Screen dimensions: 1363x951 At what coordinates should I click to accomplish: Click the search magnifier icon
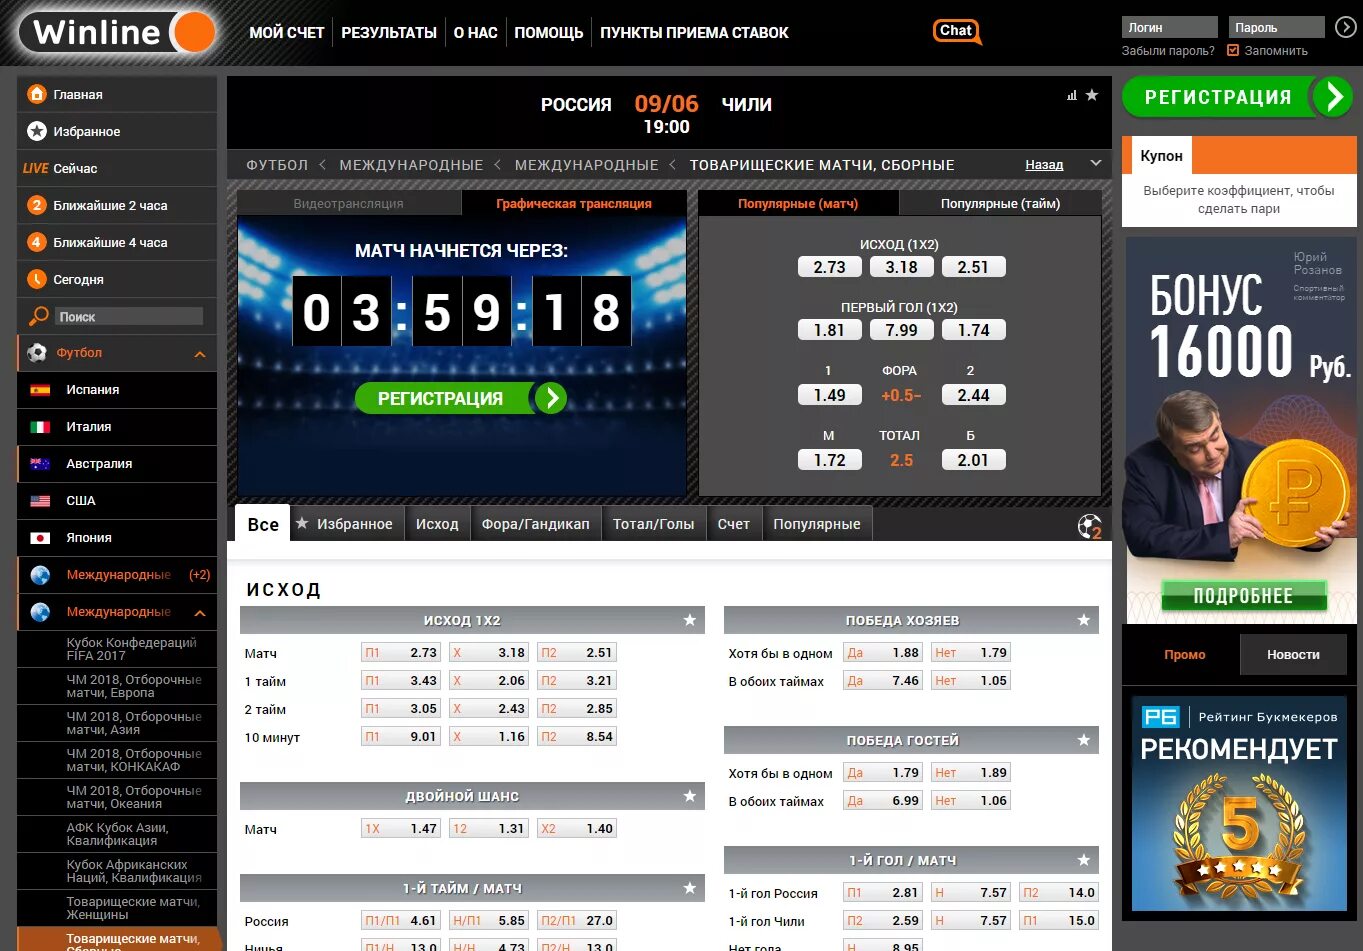38,316
